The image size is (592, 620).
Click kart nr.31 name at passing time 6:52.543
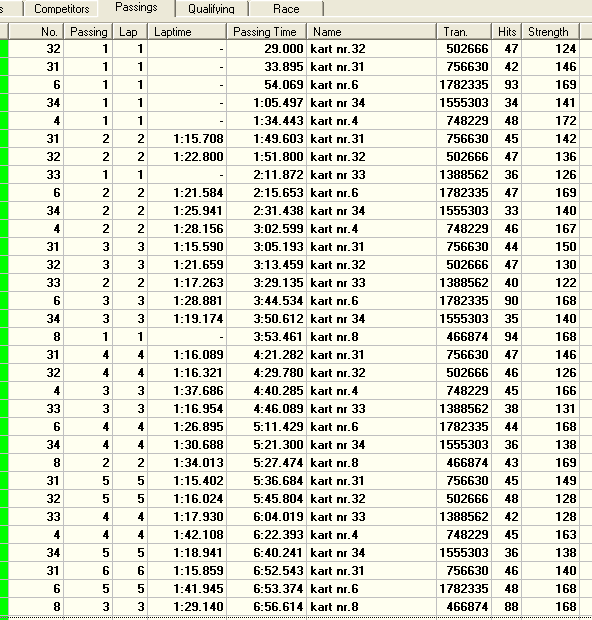(371, 571)
